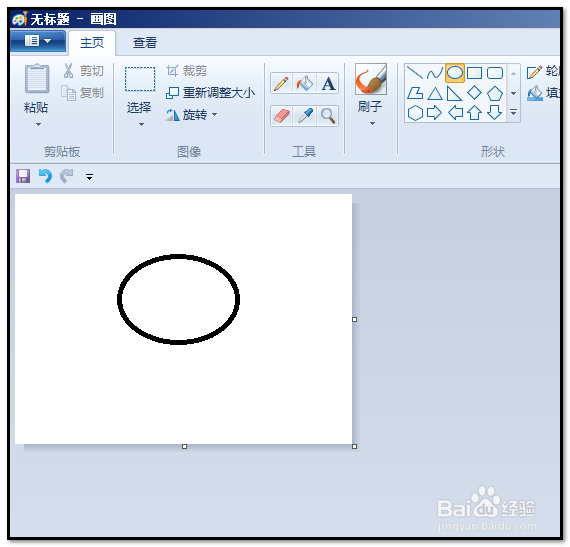The height and width of the screenshot is (547, 570).
Task: Click shapes gallery row-down arrow
Action: pos(513,93)
